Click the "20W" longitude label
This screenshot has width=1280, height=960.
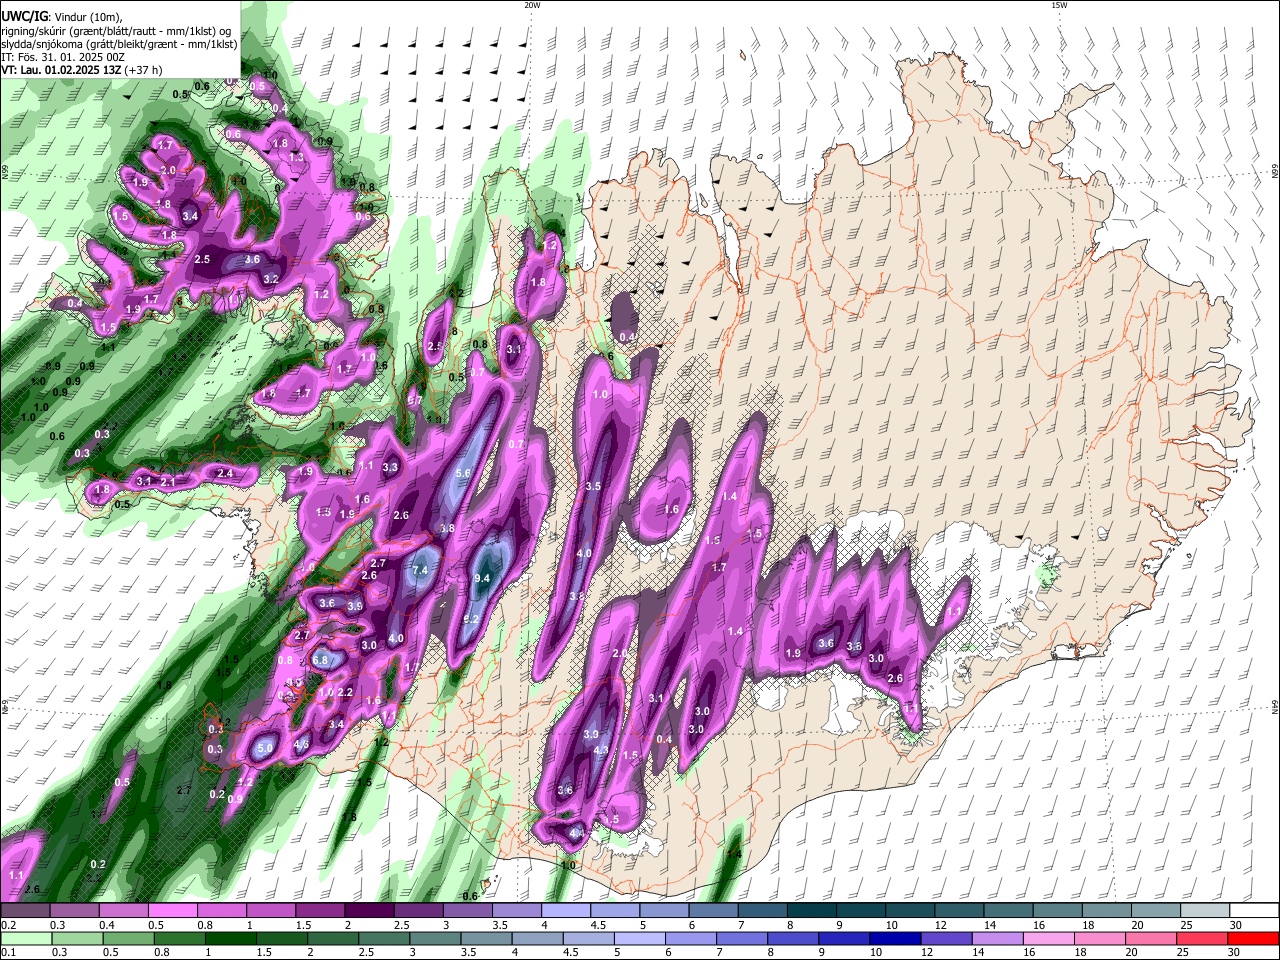click(532, 5)
